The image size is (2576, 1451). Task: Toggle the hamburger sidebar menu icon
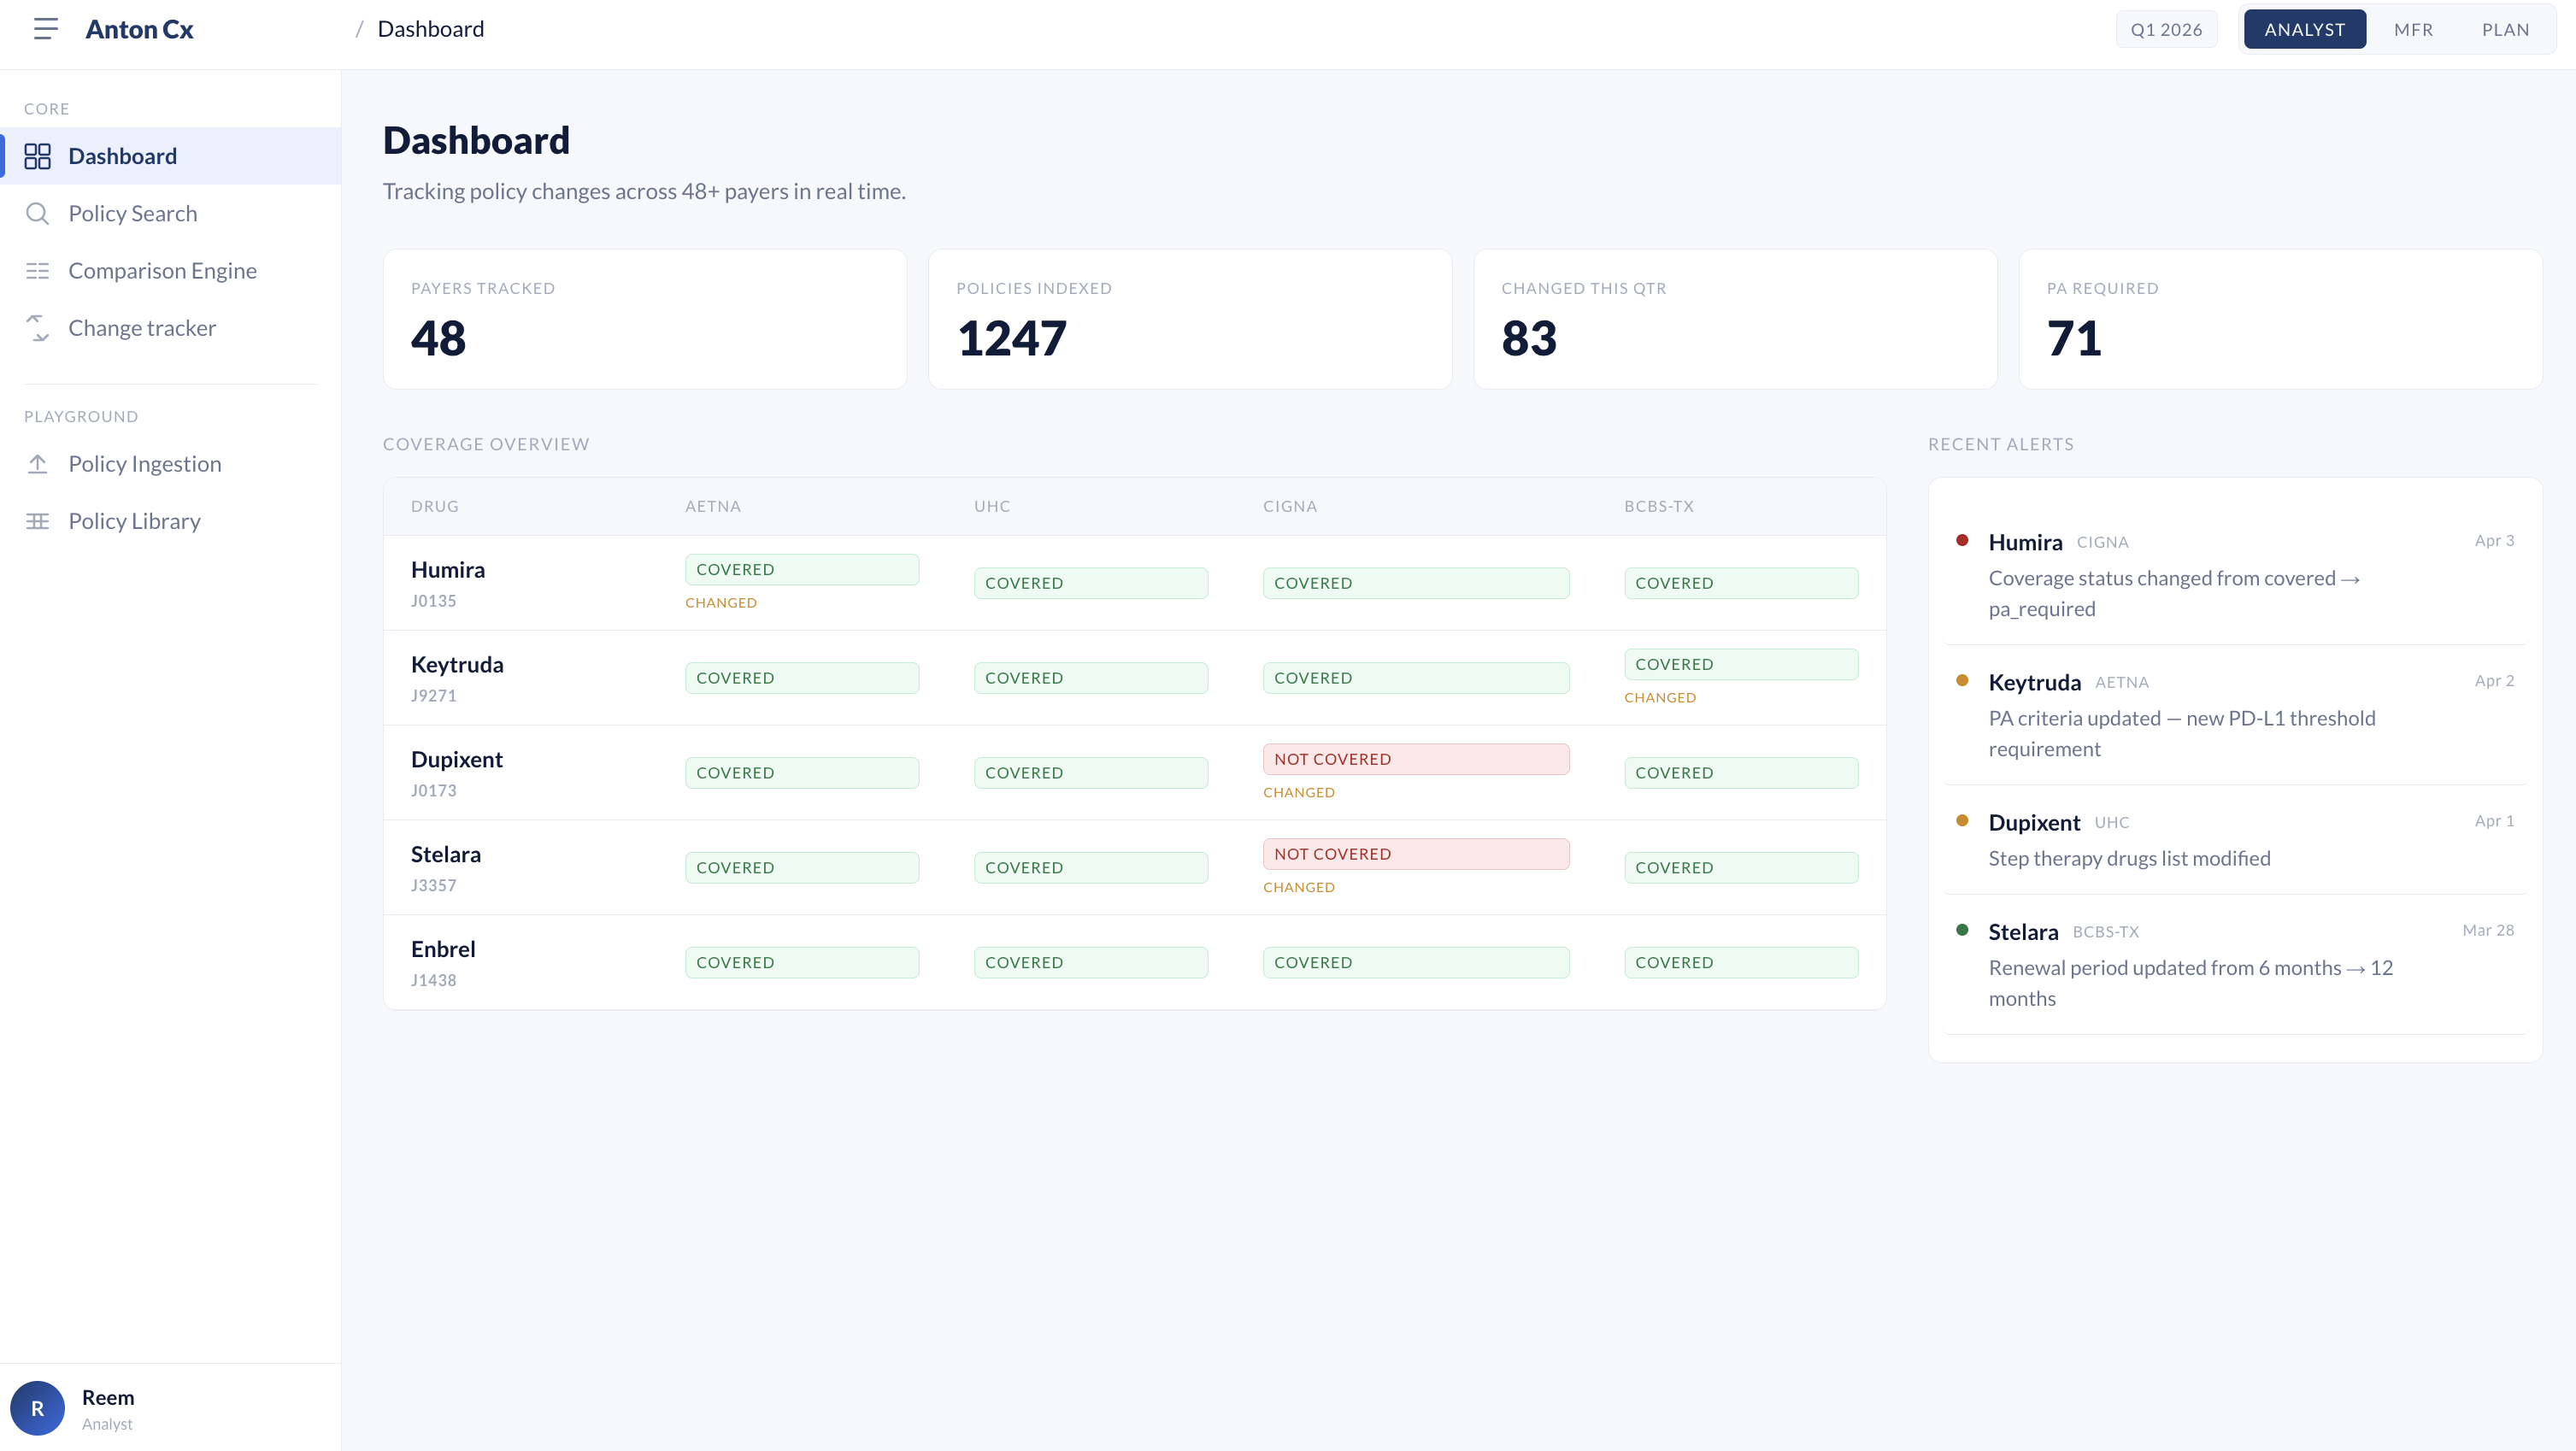pos(45,29)
